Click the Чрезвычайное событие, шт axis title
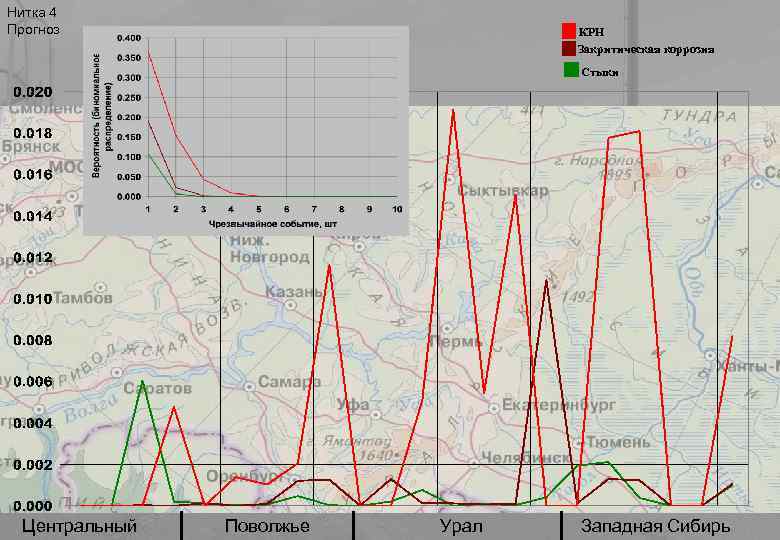Screen dimensions: 780x540 pyautogui.click(x=273, y=224)
